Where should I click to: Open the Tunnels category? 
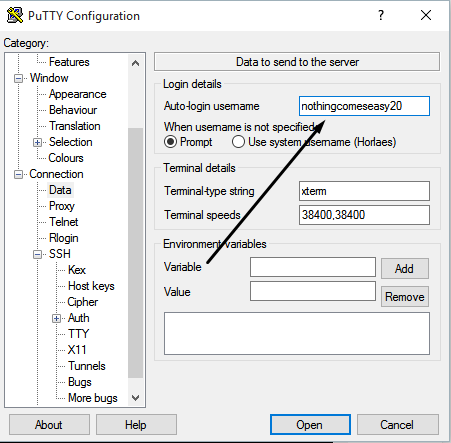point(87,366)
